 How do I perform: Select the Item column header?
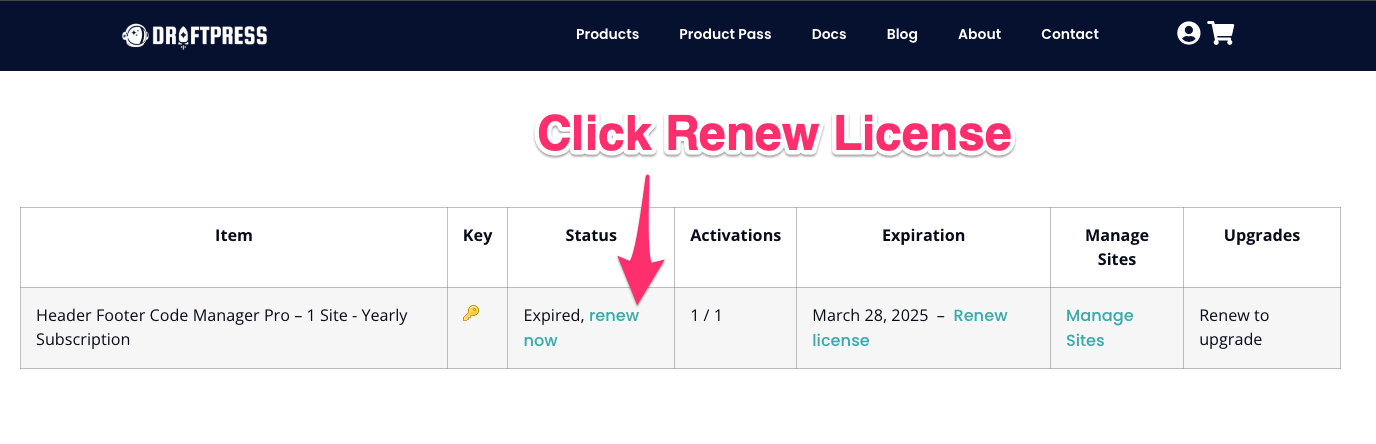[234, 236]
